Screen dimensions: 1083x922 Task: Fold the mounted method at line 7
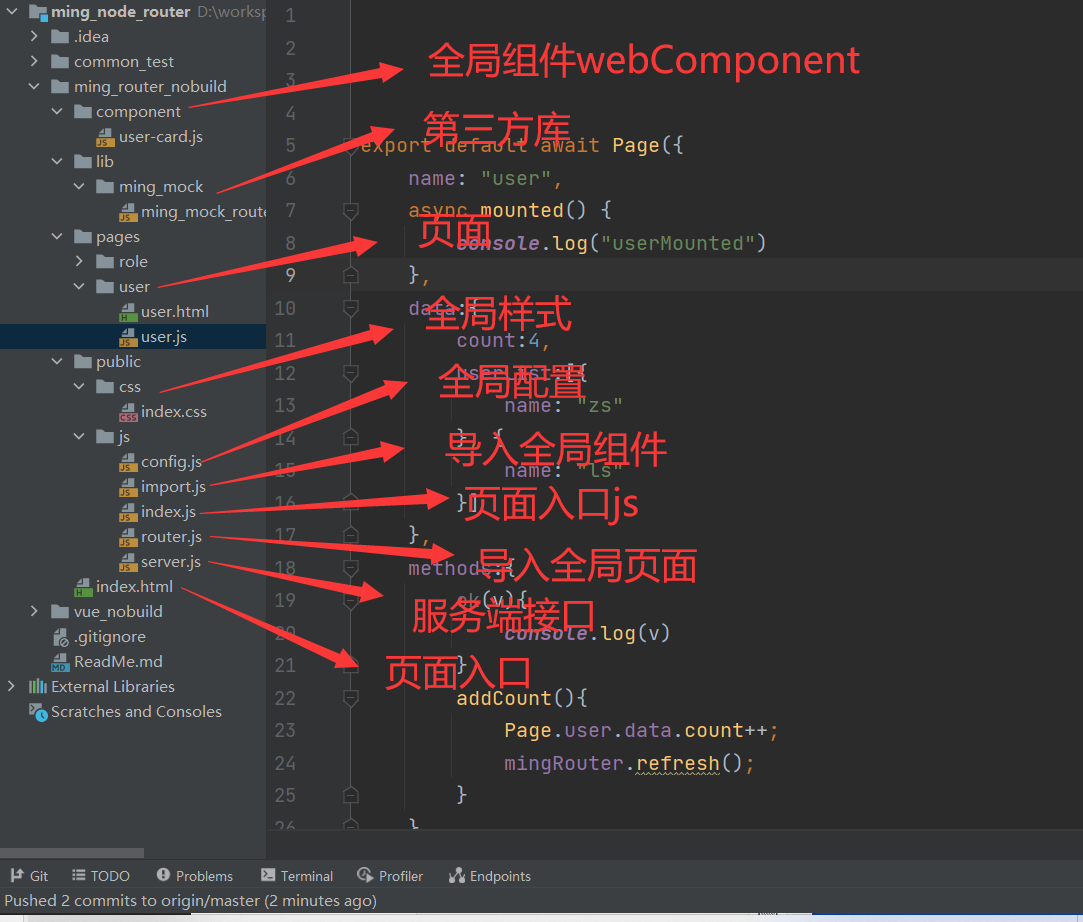click(350, 210)
